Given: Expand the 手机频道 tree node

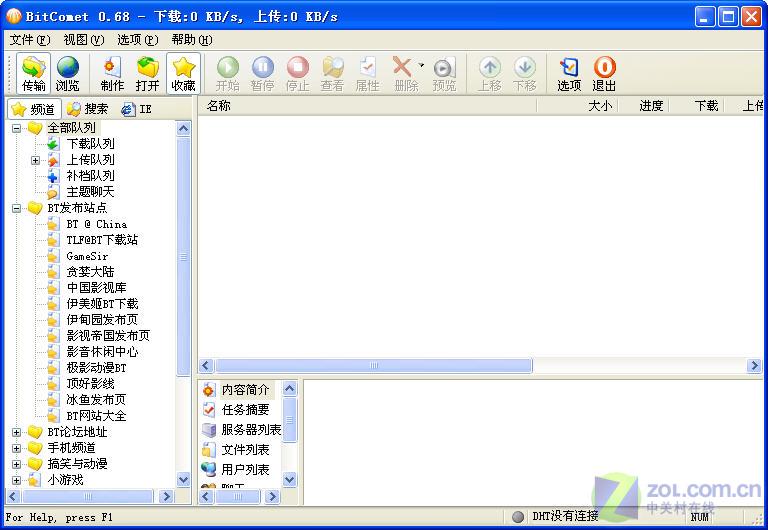Looking at the screenshot, I should pos(16,448).
